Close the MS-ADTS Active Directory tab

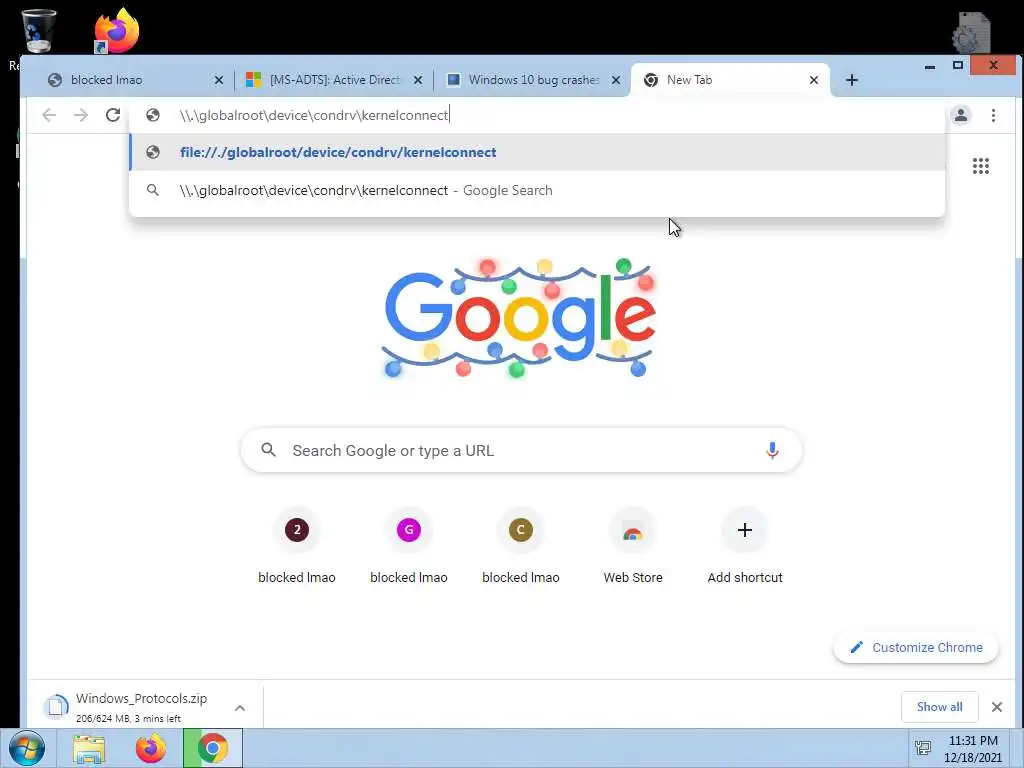pos(418,80)
